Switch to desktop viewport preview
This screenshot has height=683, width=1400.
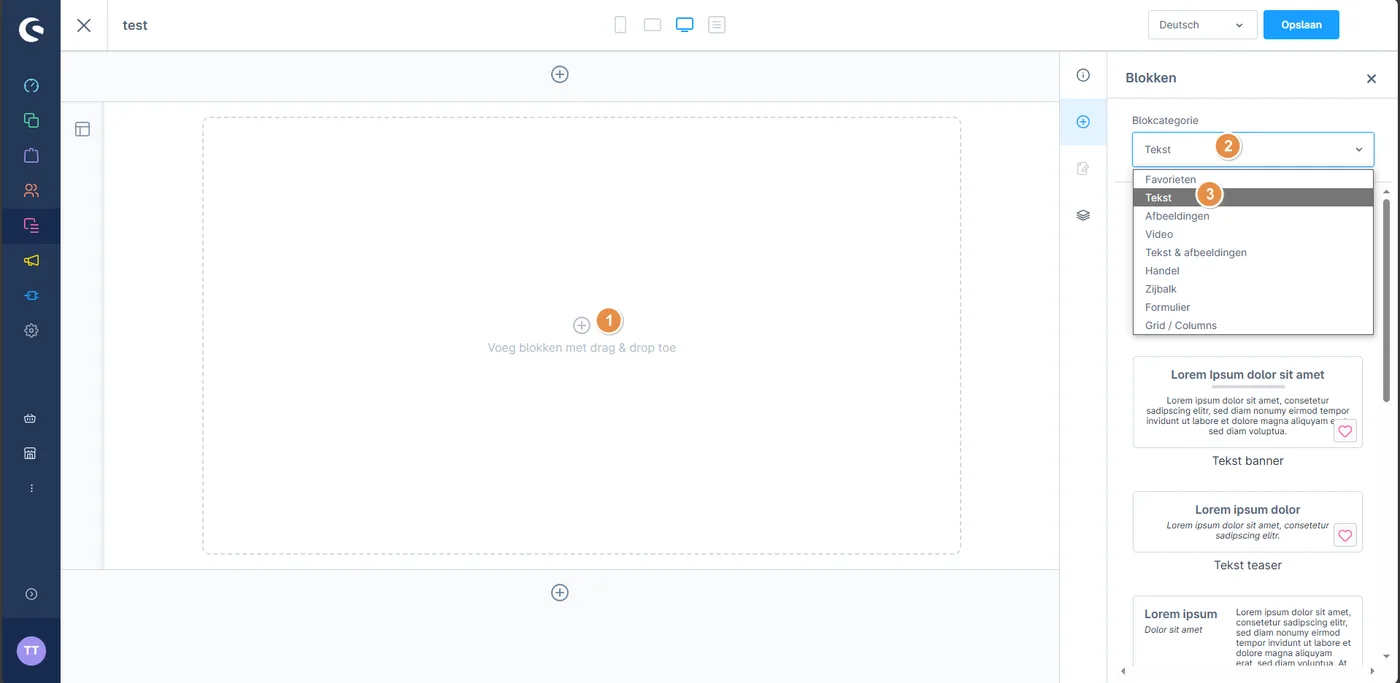[x=685, y=25]
